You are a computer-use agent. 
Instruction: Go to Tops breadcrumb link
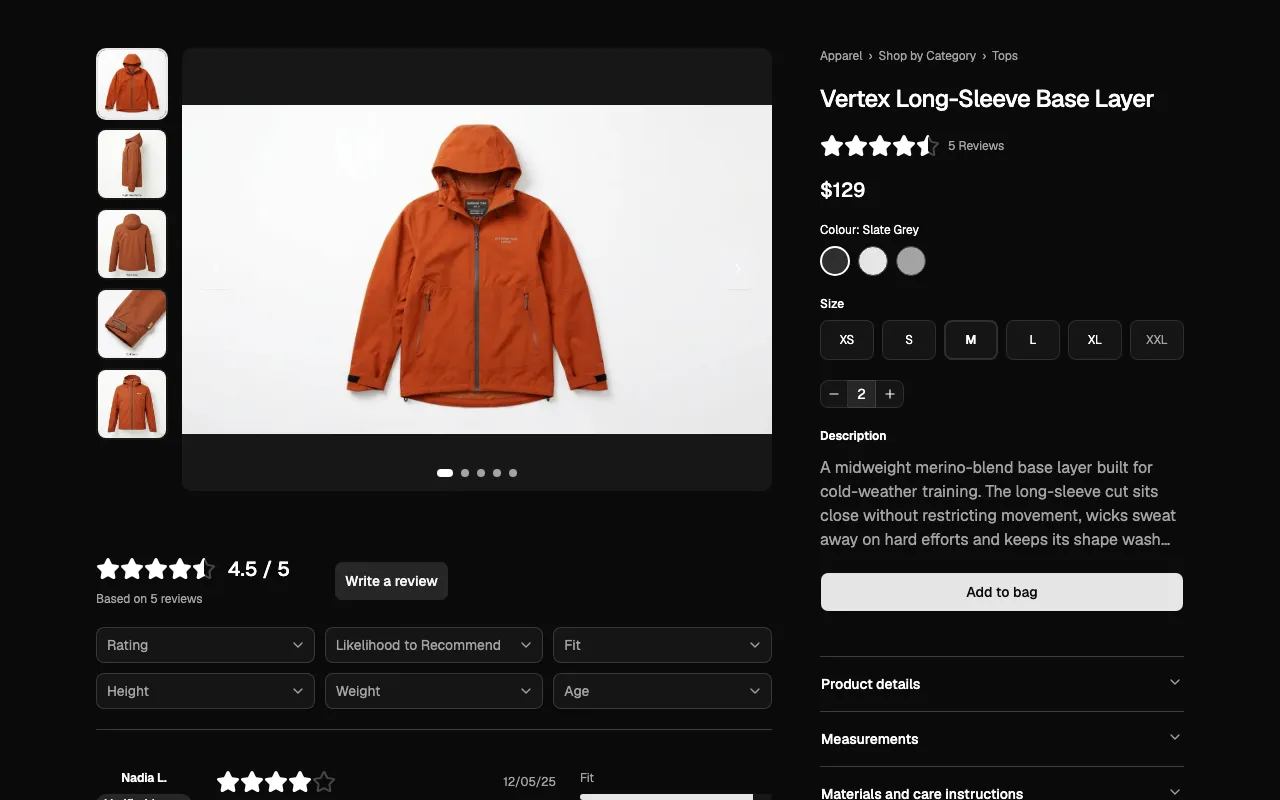click(1005, 56)
